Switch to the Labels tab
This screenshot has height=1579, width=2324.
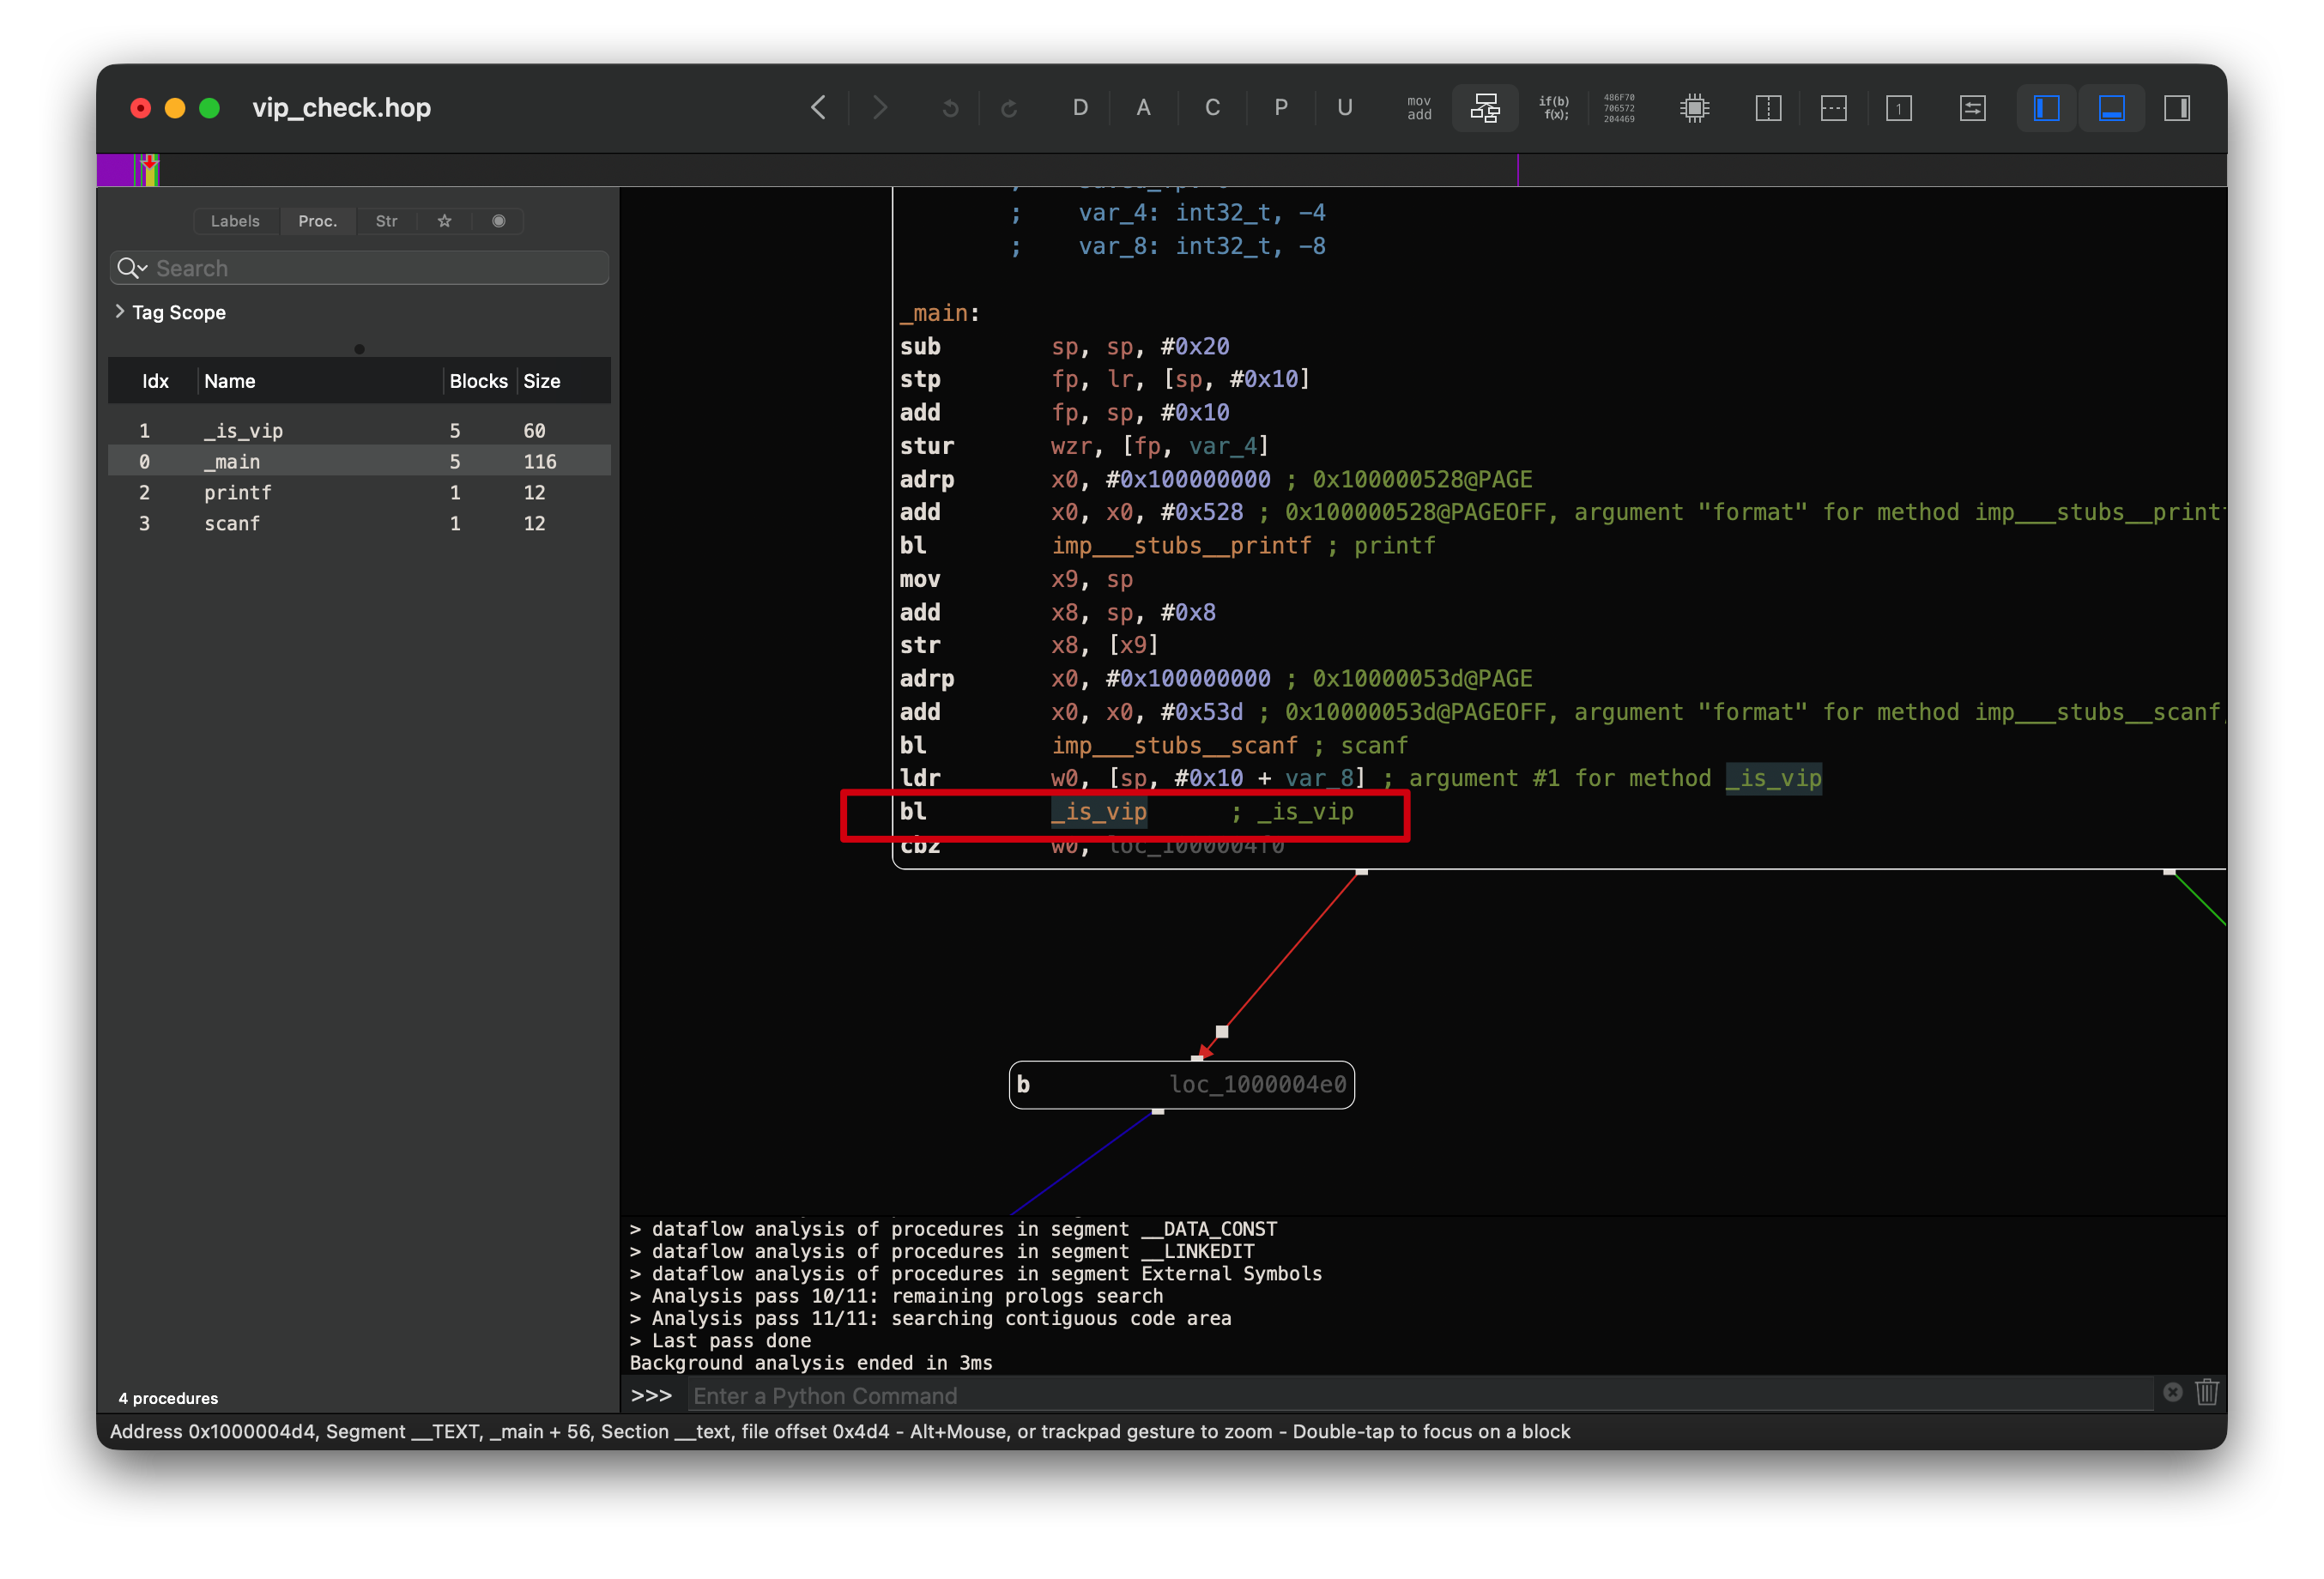coord(235,221)
